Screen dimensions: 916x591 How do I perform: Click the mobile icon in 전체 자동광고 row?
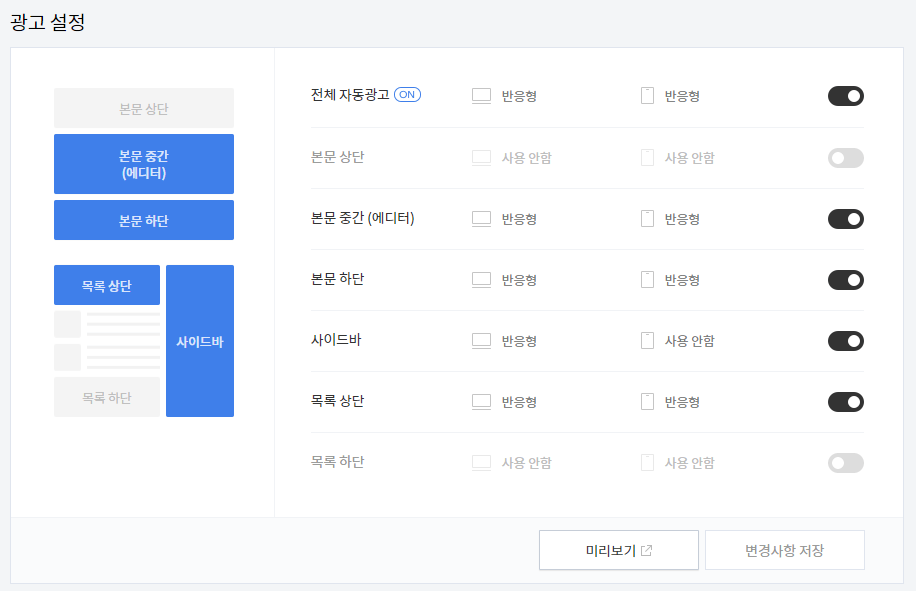tap(647, 96)
